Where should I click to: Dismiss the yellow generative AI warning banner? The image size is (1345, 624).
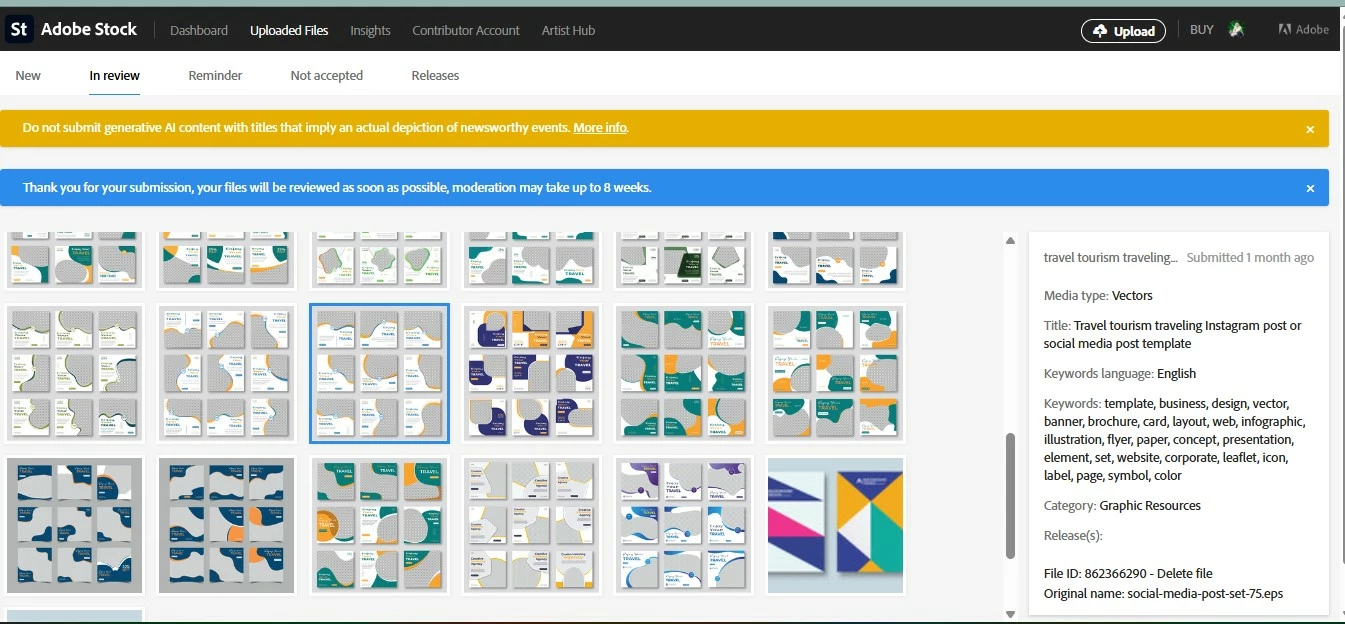click(1310, 129)
